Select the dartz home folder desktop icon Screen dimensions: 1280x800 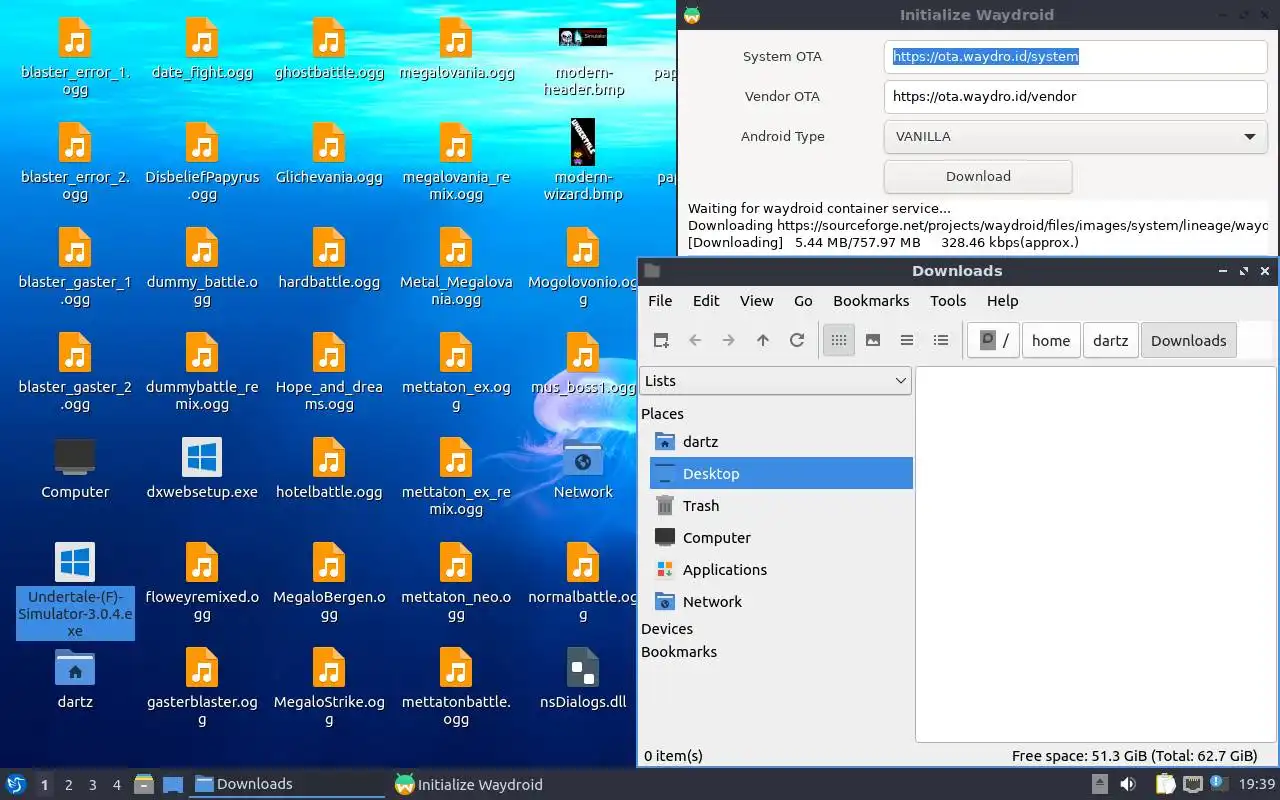(x=75, y=679)
